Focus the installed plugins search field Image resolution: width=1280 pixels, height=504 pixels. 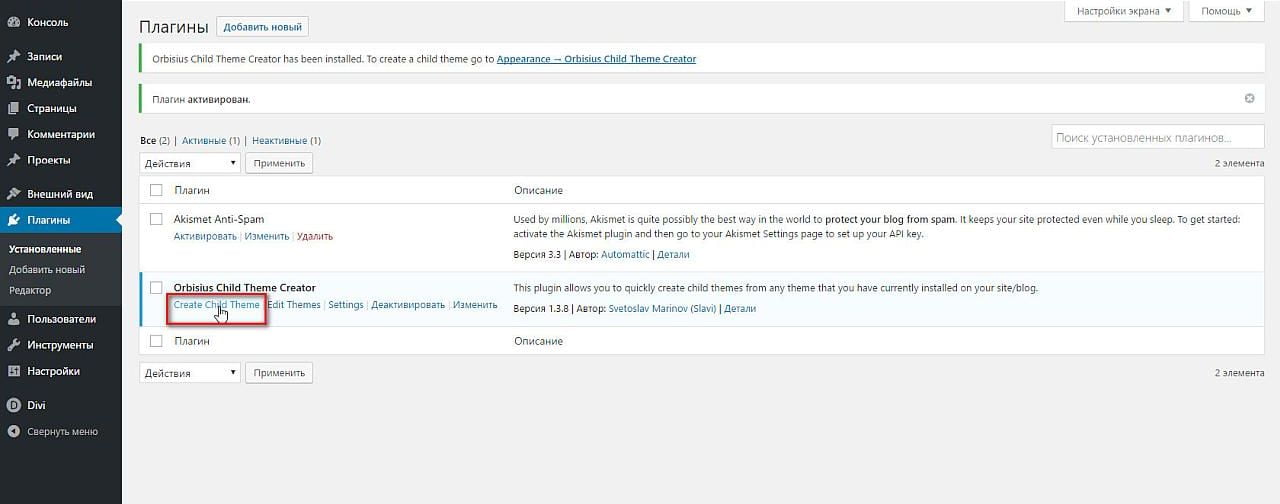[x=1157, y=138]
